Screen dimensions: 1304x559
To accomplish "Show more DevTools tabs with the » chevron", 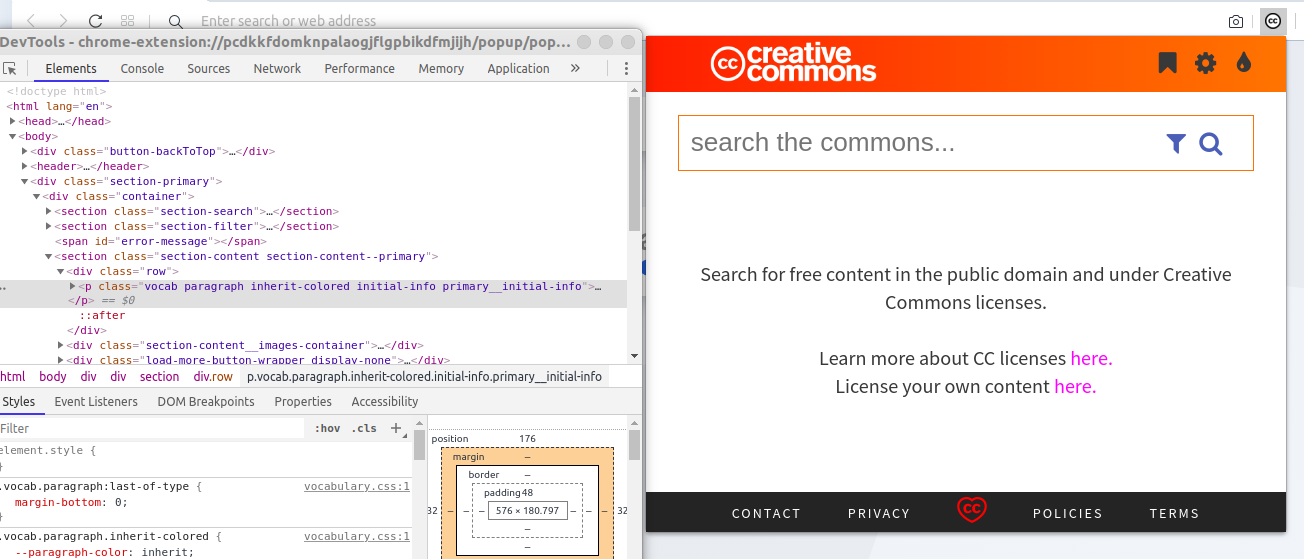I will (x=575, y=68).
